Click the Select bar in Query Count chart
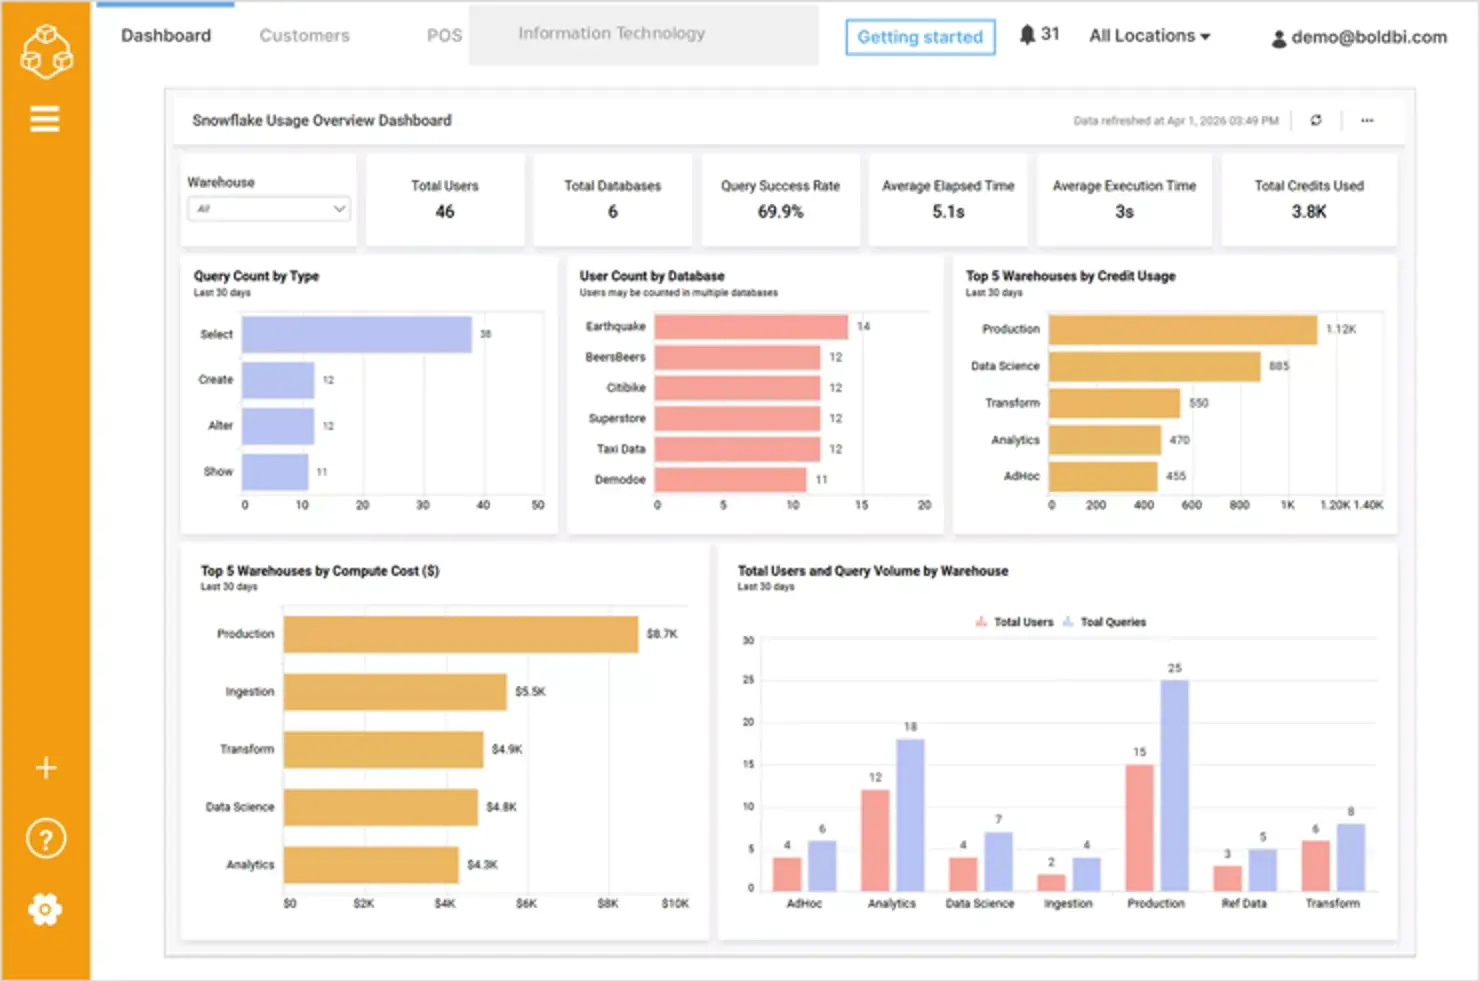Viewport: 1480px width, 982px height. click(x=357, y=335)
